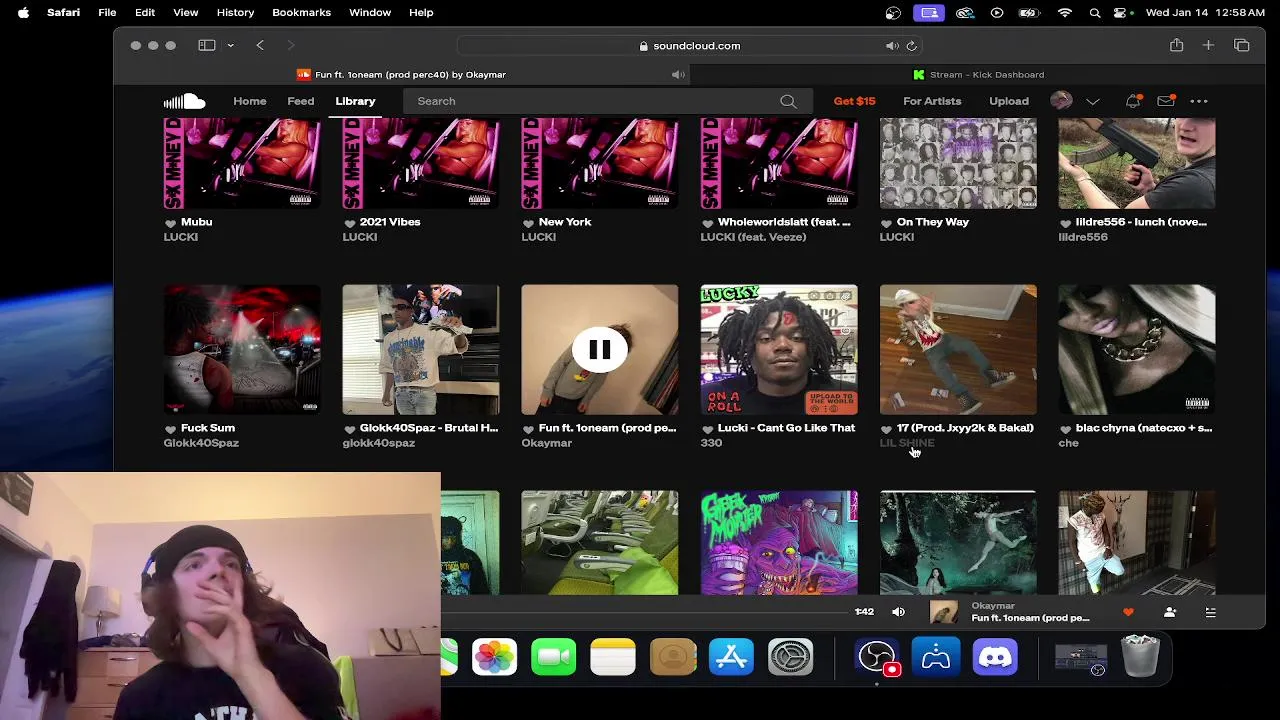Mute the tab audio in address bar
The width and height of the screenshot is (1280, 720).
pos(891,46)
